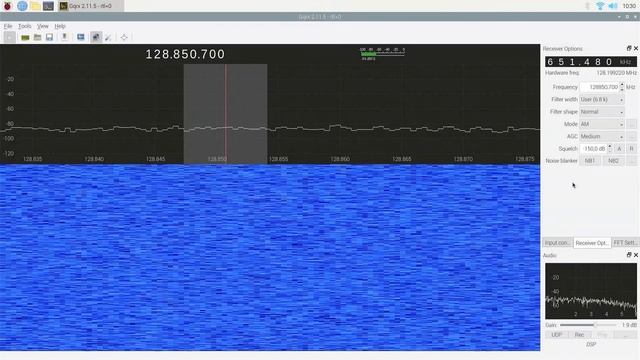
Task: Open the Help menu
Action: pos(60,26)
